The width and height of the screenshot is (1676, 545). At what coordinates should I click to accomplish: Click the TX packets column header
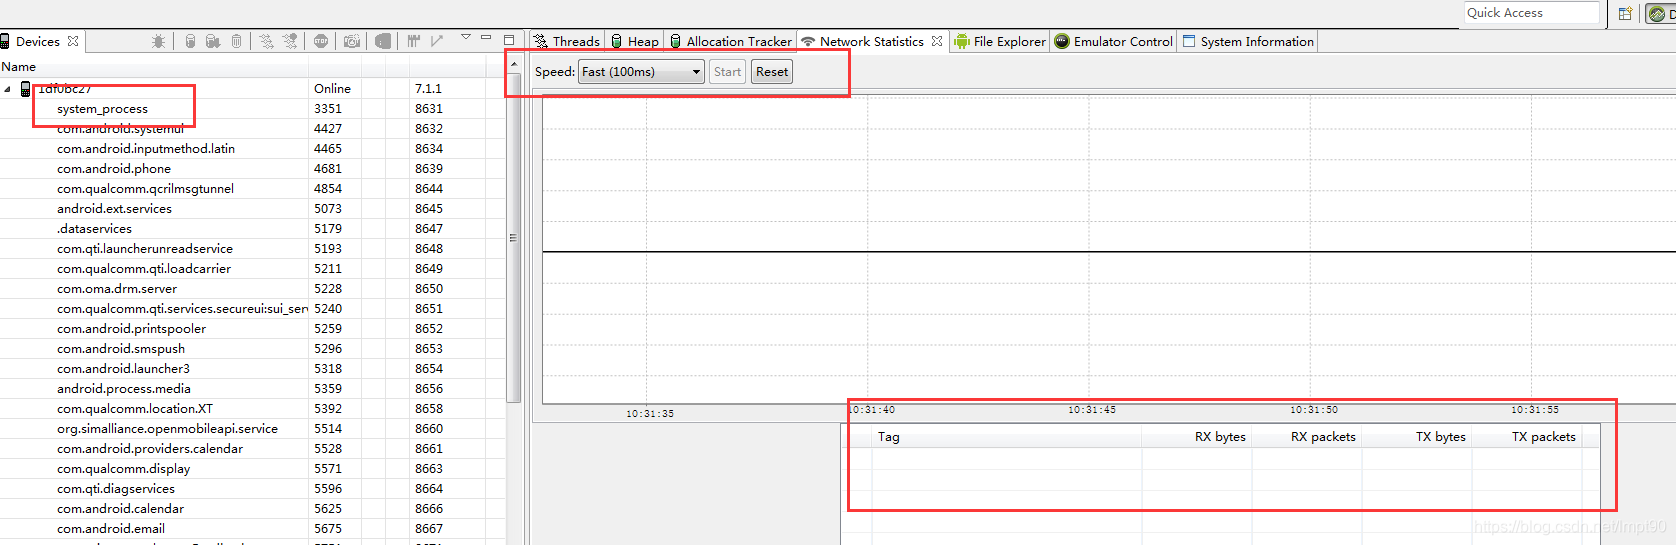tap(1527, 437)
